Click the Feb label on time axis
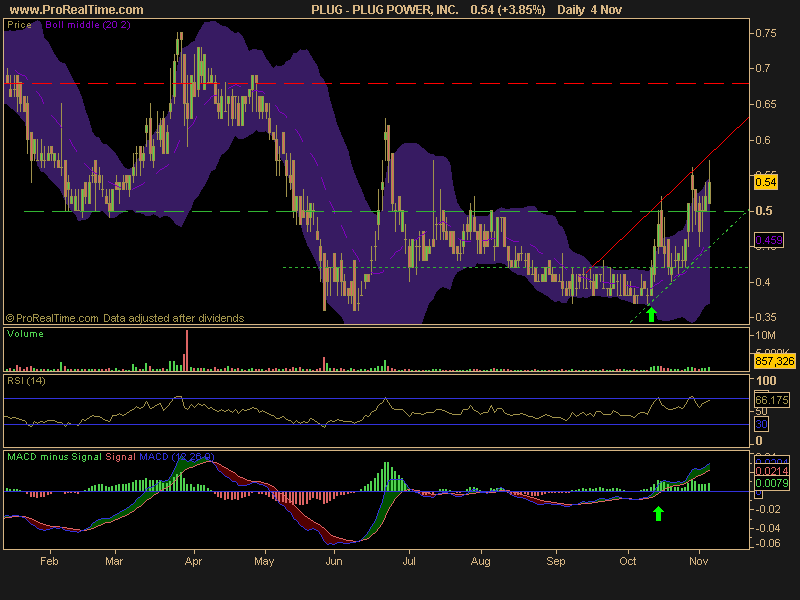The image size is (800, 600). 49,561
